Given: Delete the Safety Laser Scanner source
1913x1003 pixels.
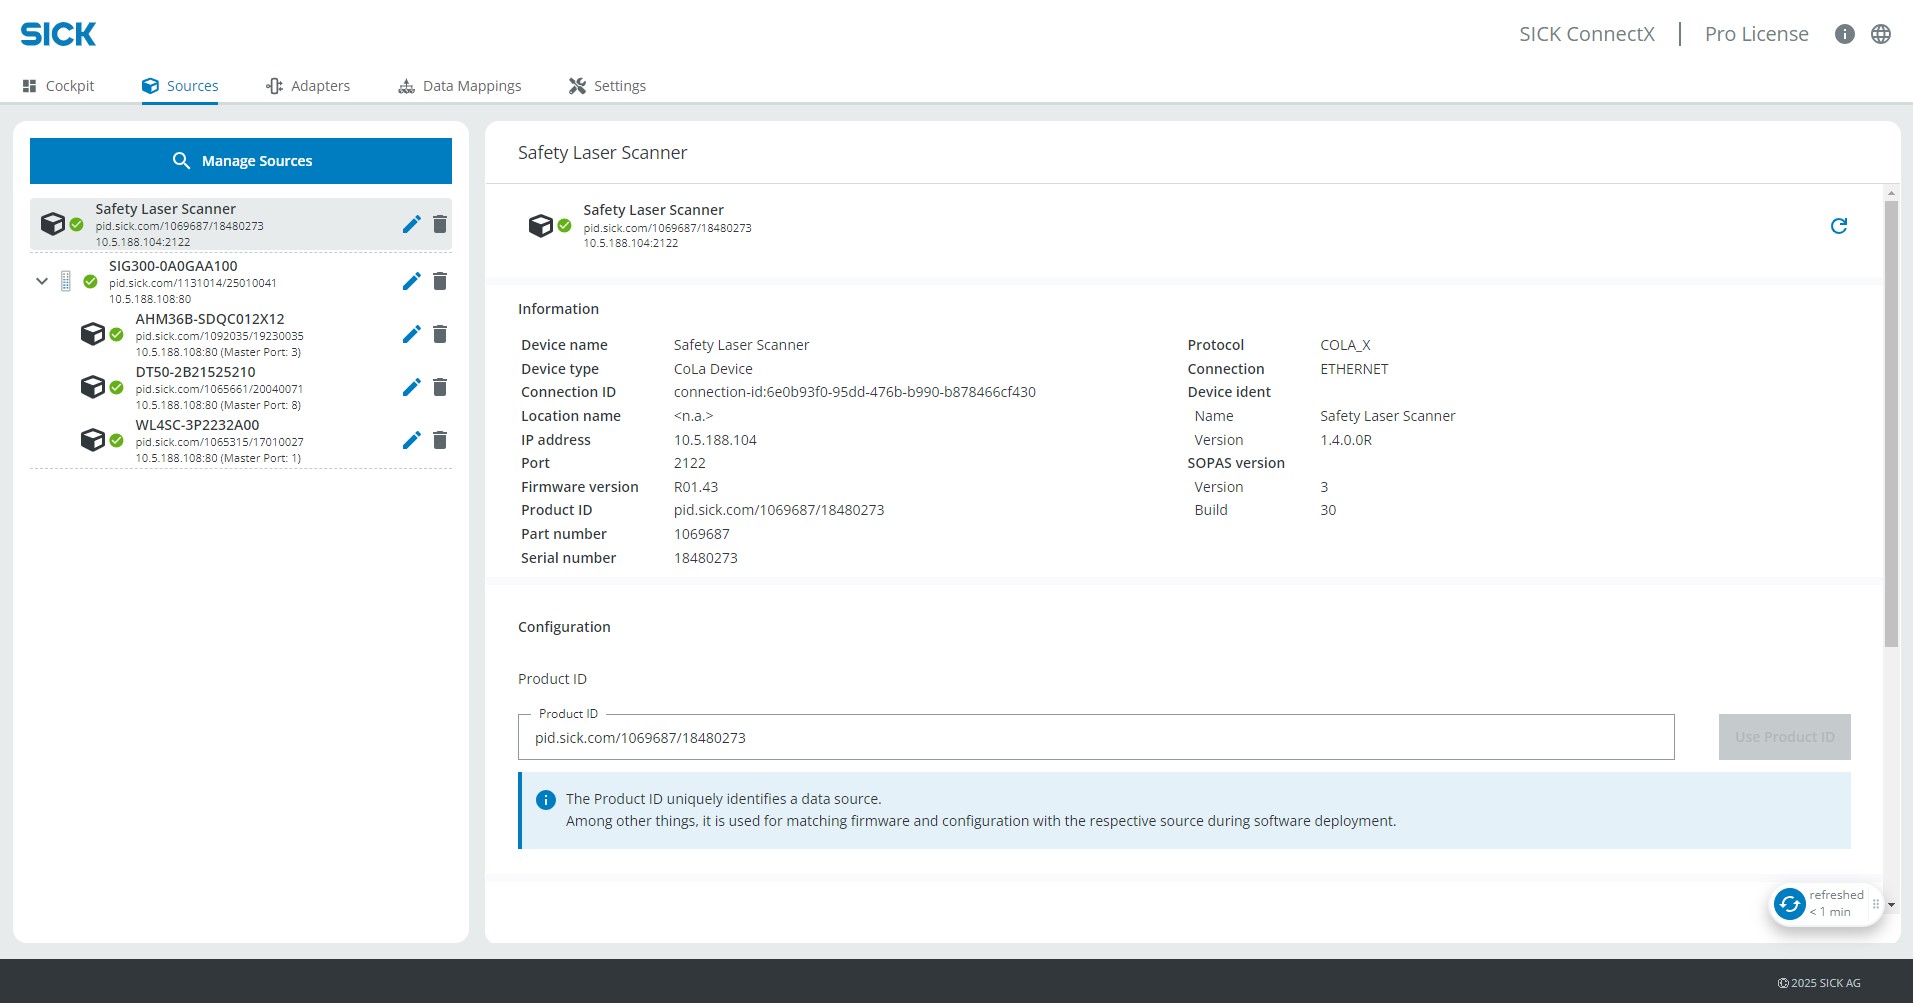Looking at the screenshot, I should tap(440, 224).
